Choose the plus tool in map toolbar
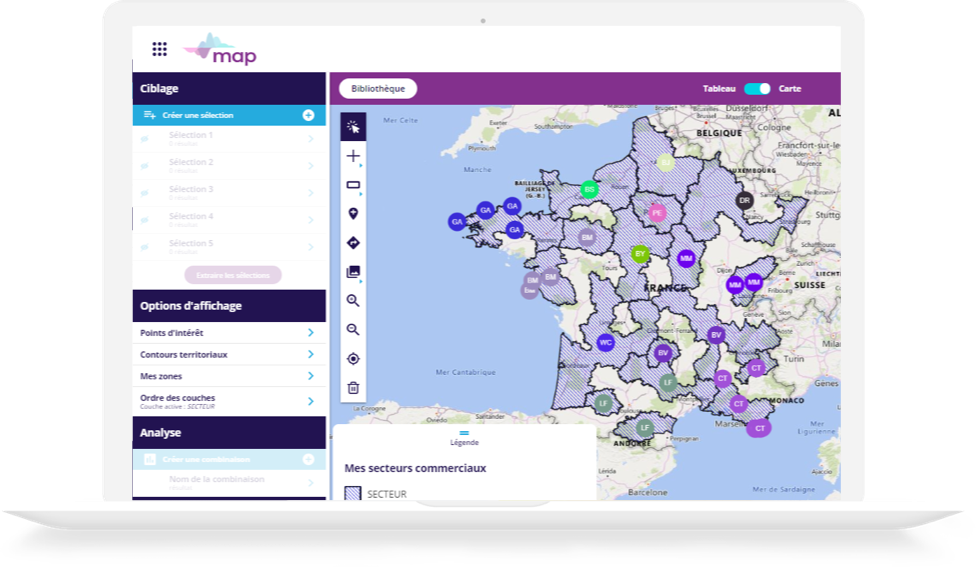Image resolution: width=976 pixels, height=567 pixels. [353, 156]
